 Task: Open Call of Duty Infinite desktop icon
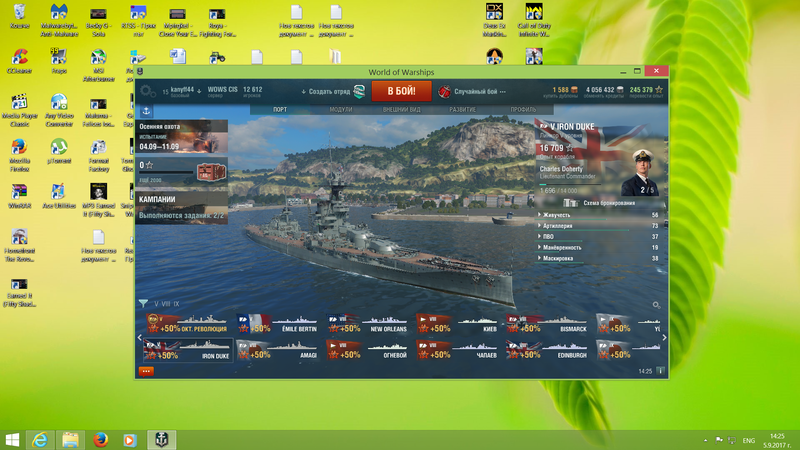pos(534,20)
